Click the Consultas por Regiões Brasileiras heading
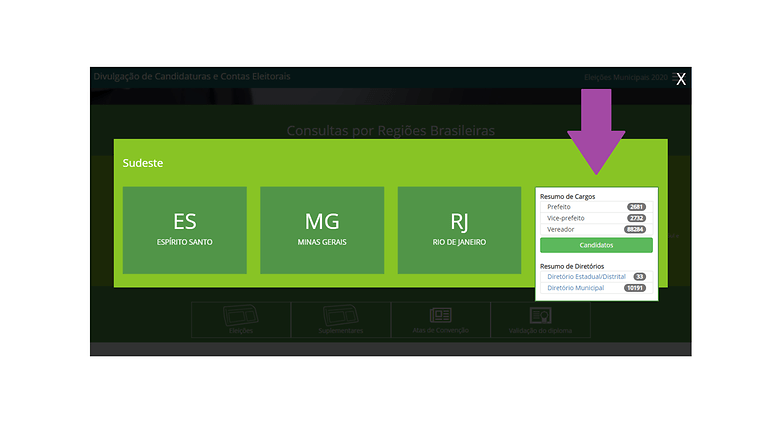 [x=391, y=131]
